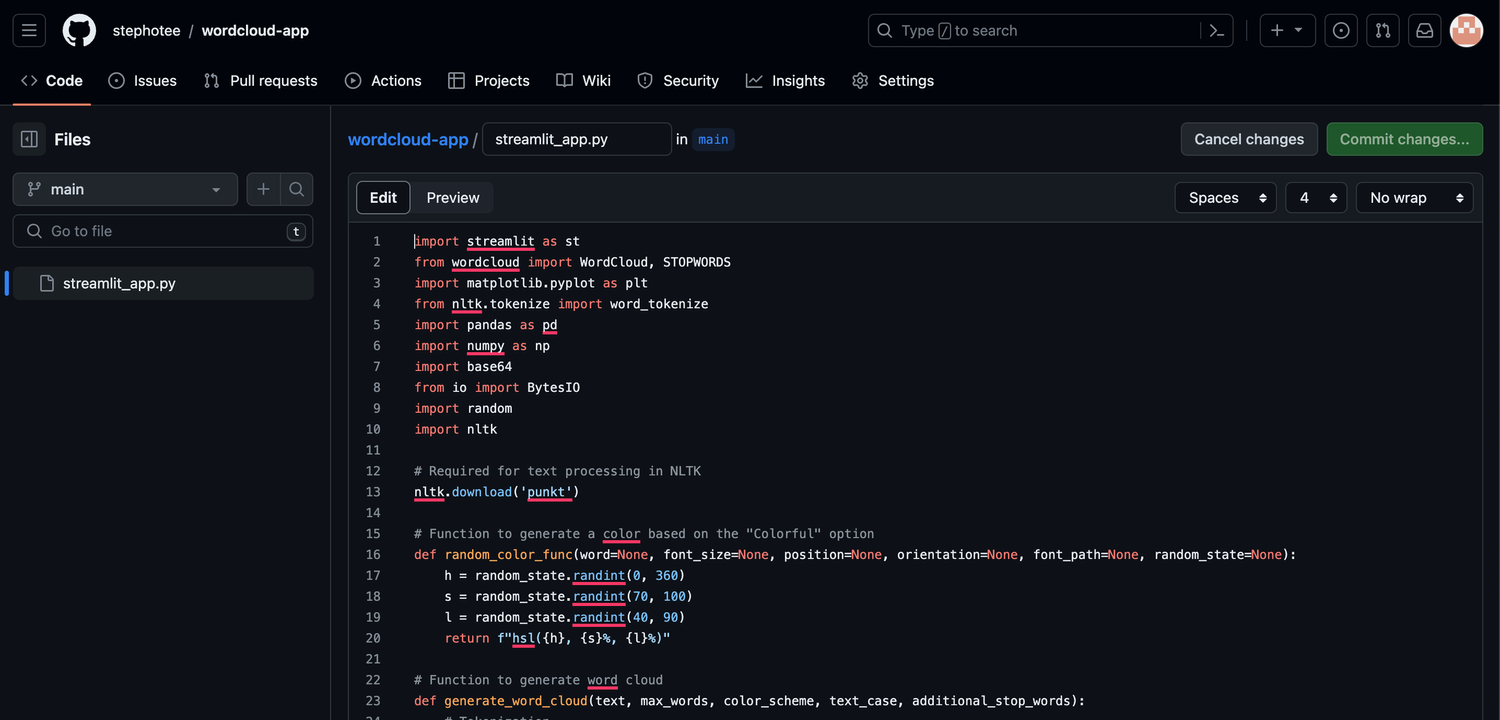Change indentation mode via Spaces dropdown
Viewport: 1500px width, 720px height.
point(1225,197)
